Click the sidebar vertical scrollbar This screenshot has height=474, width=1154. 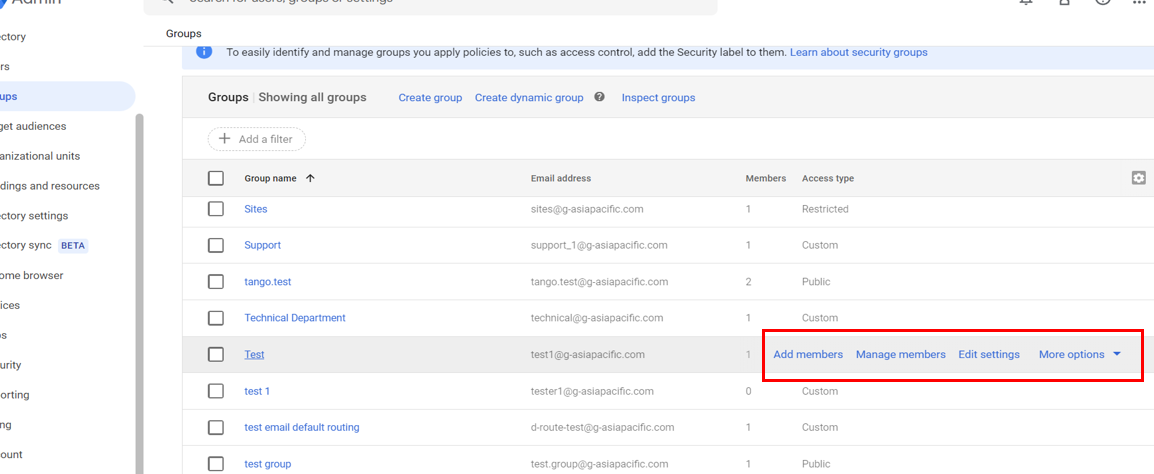coord(139,294)
